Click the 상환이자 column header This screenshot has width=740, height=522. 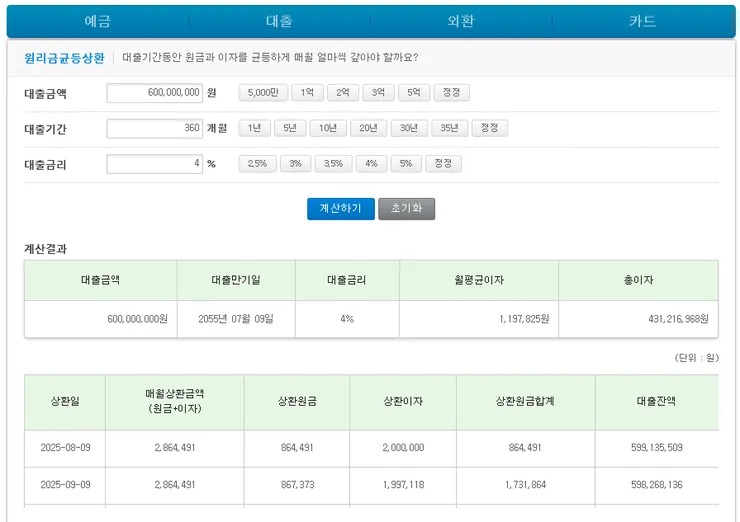(x=403, y=402)
